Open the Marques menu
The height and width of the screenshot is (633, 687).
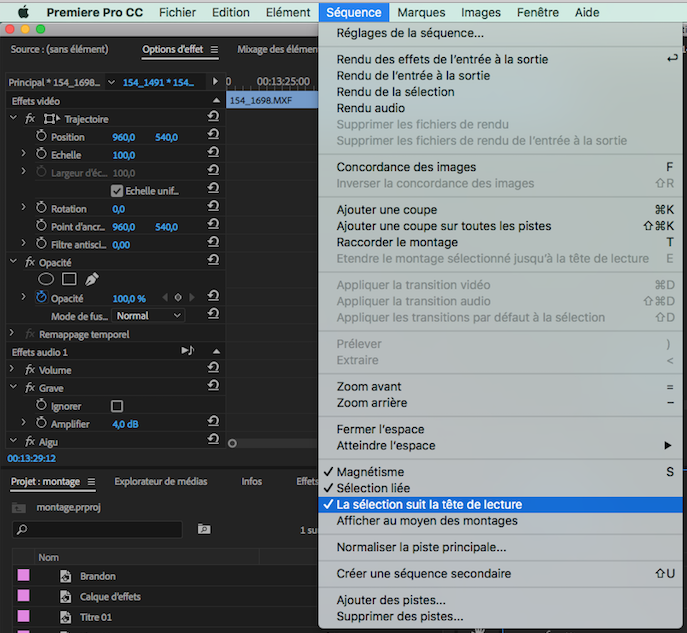click(x=421, y=12)
